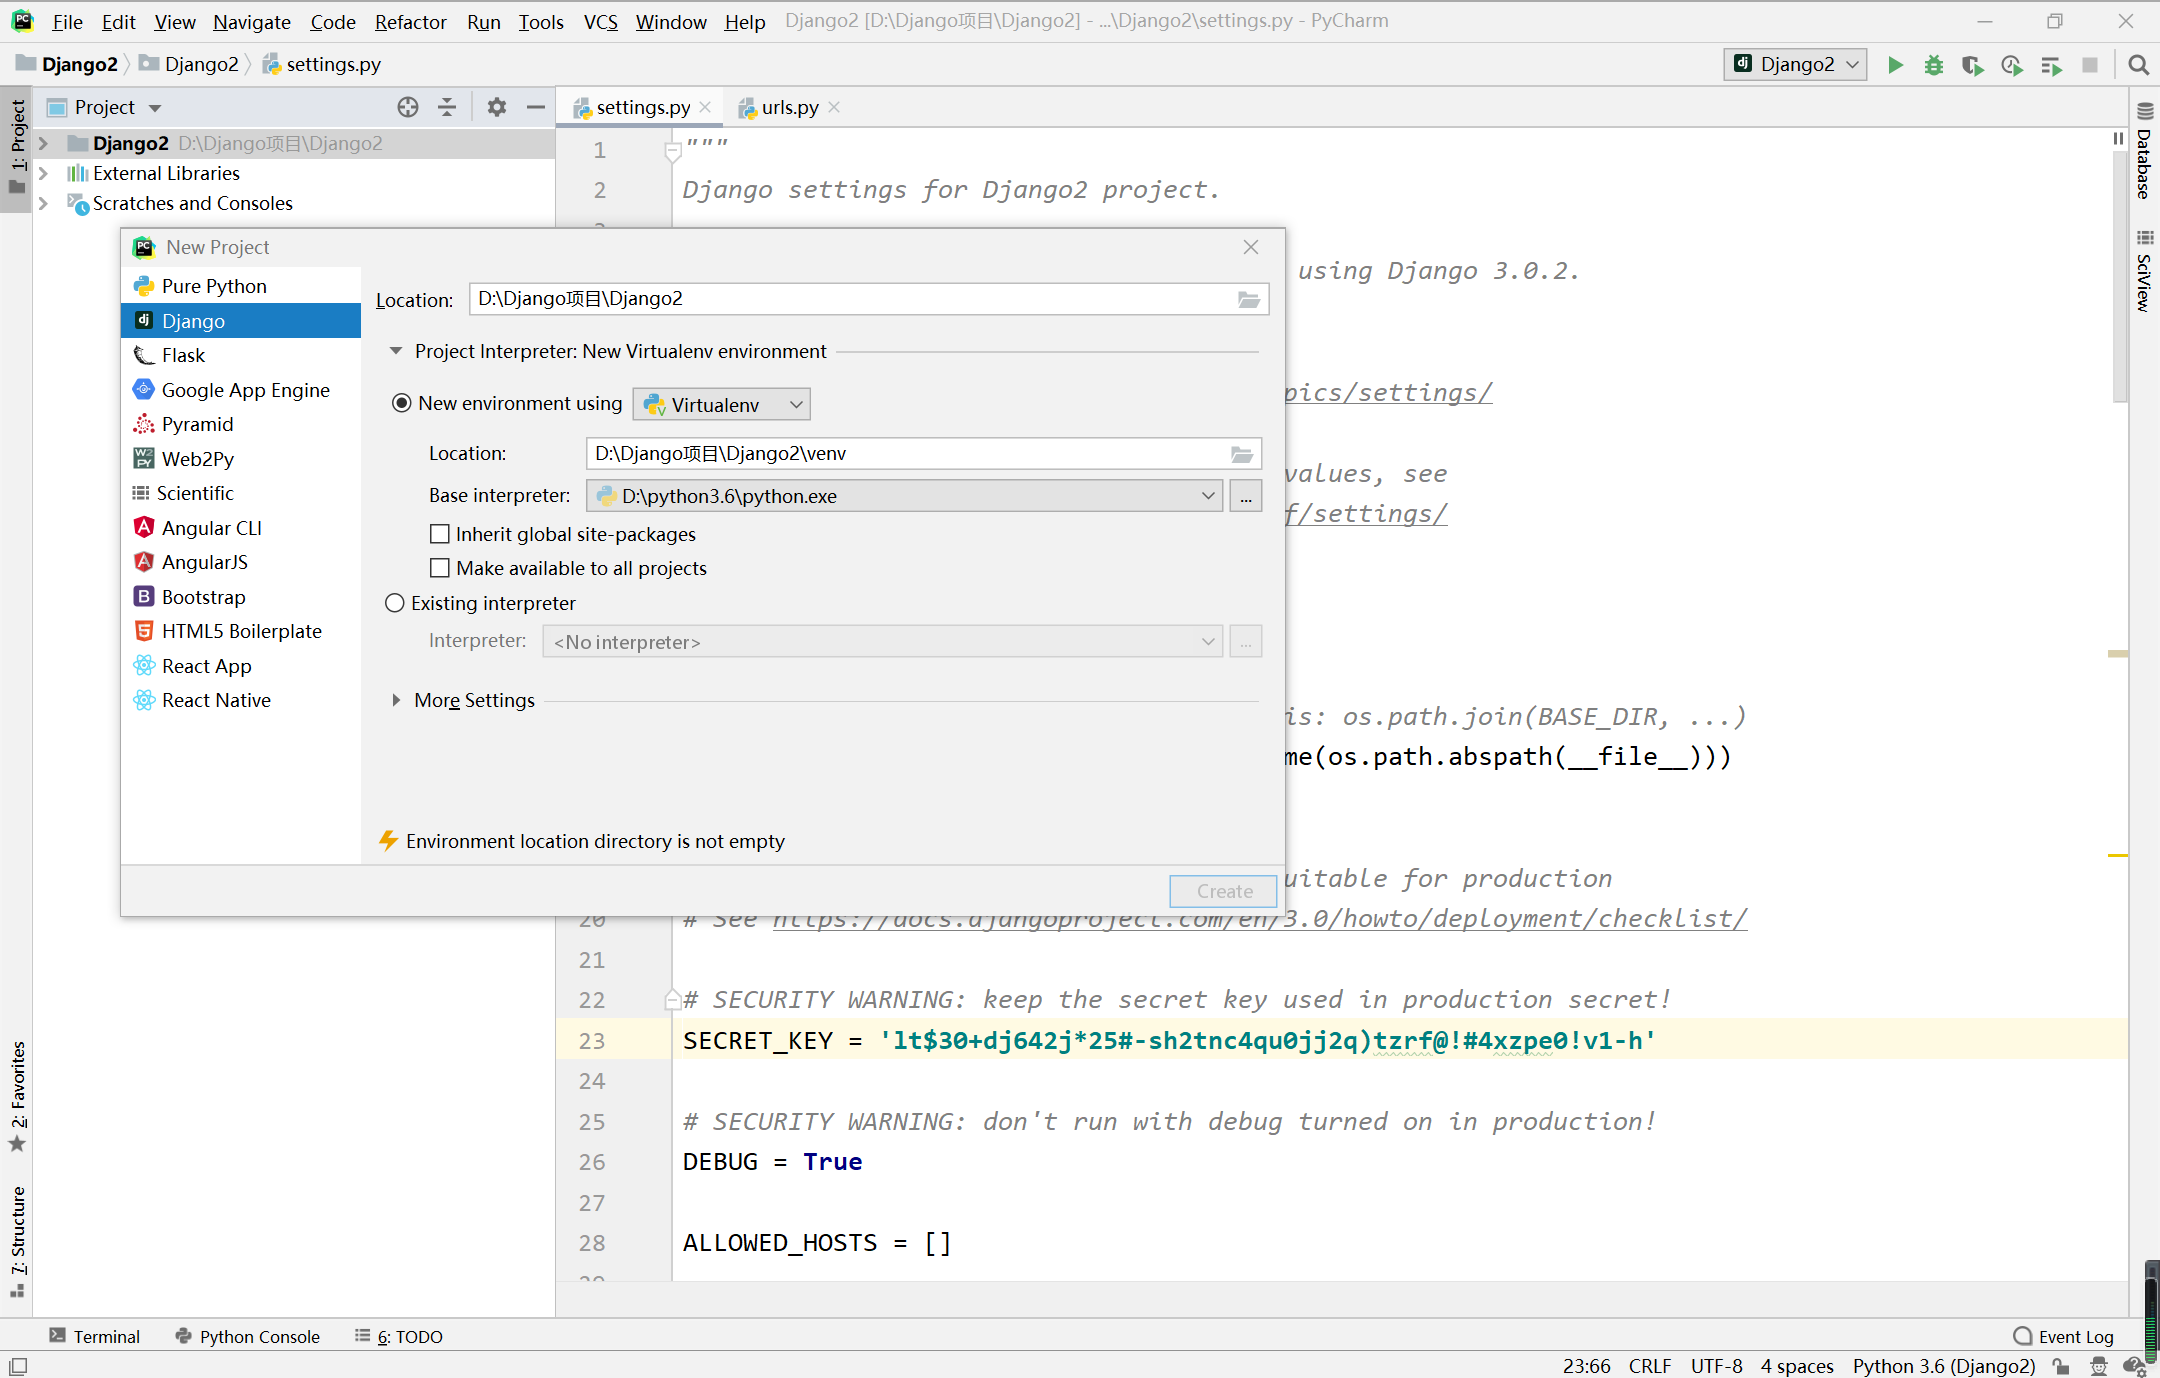
Task: Select the New environment using radio button
Action: (401, 403)
